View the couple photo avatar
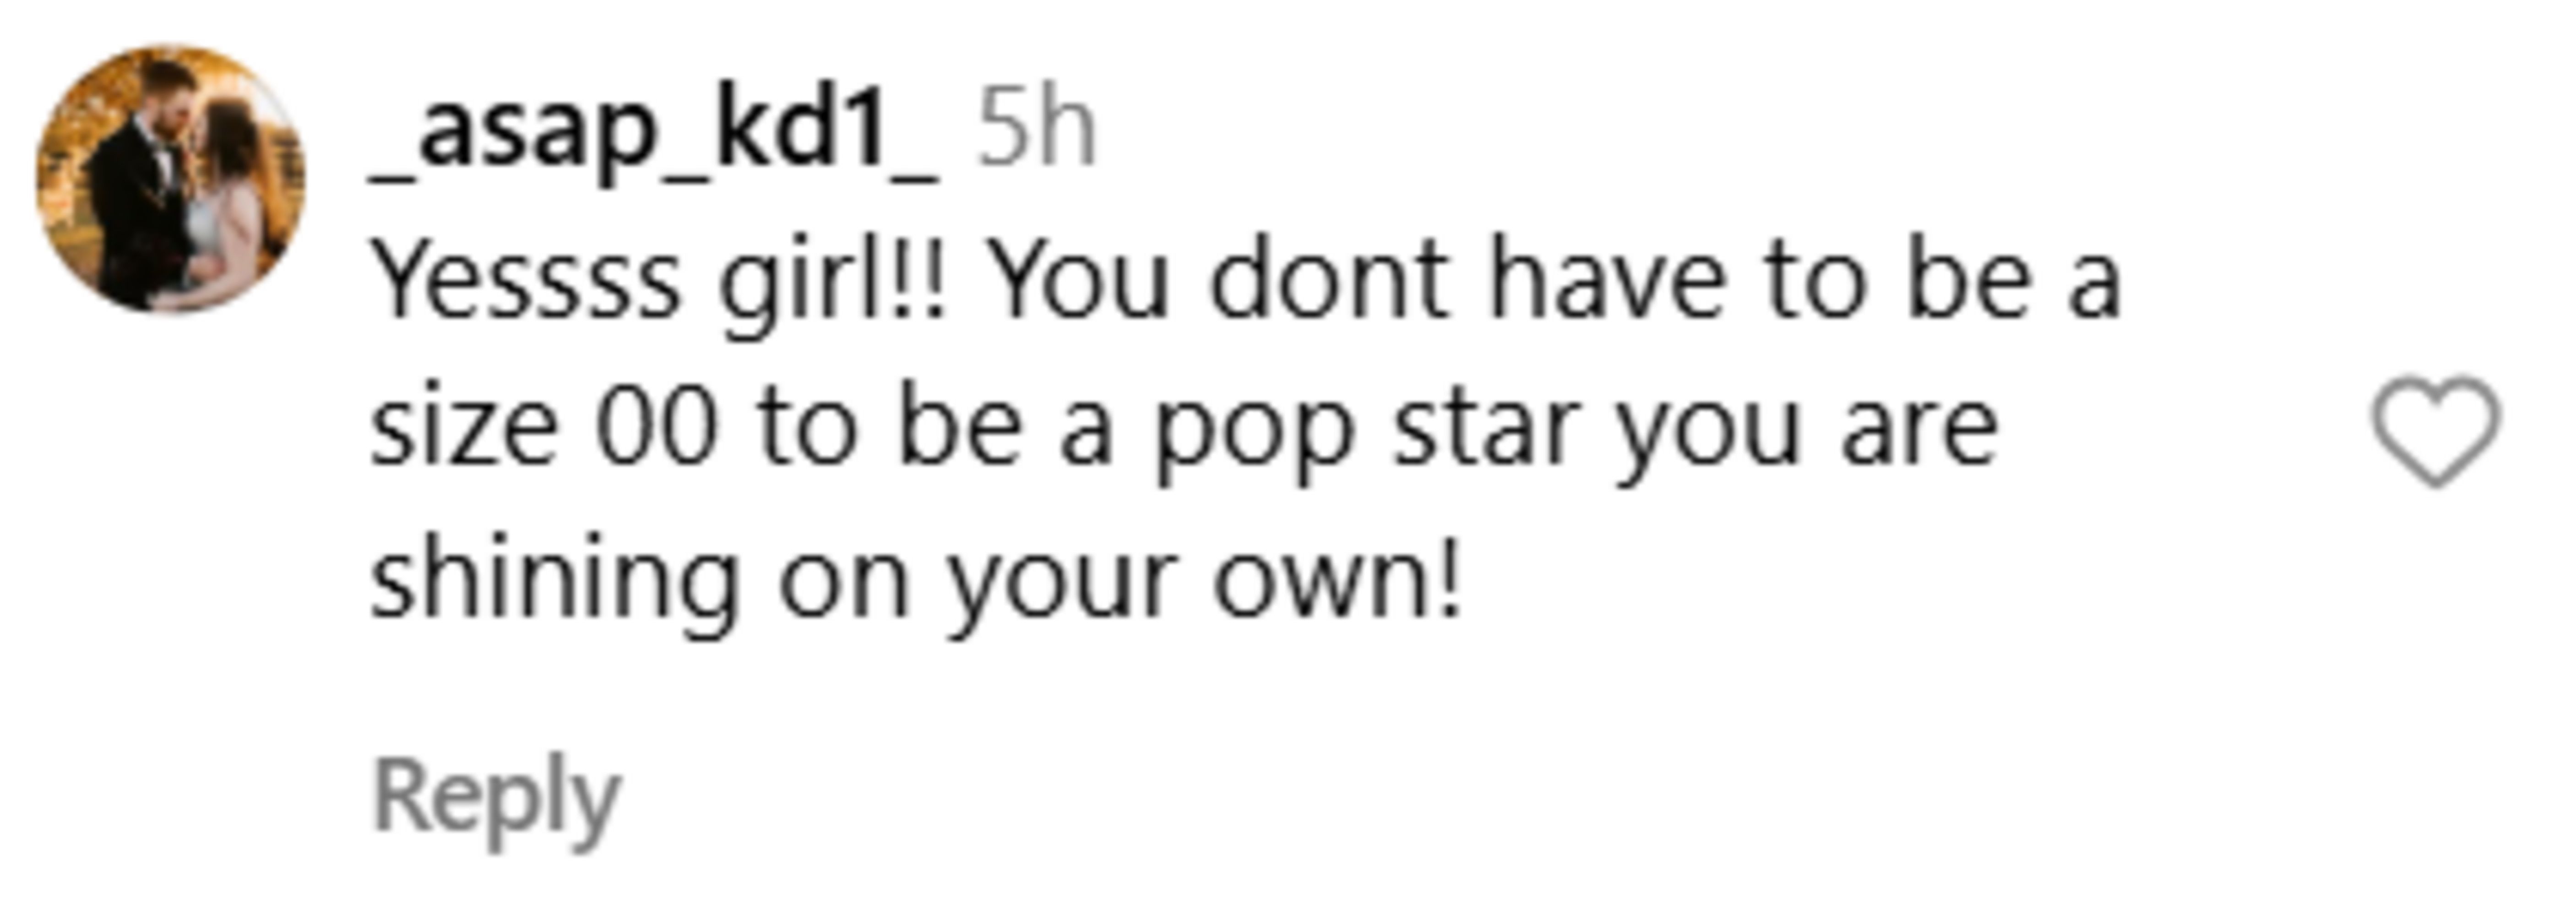The width and height of the screenshot is (2576, 916). pos(170,178)
